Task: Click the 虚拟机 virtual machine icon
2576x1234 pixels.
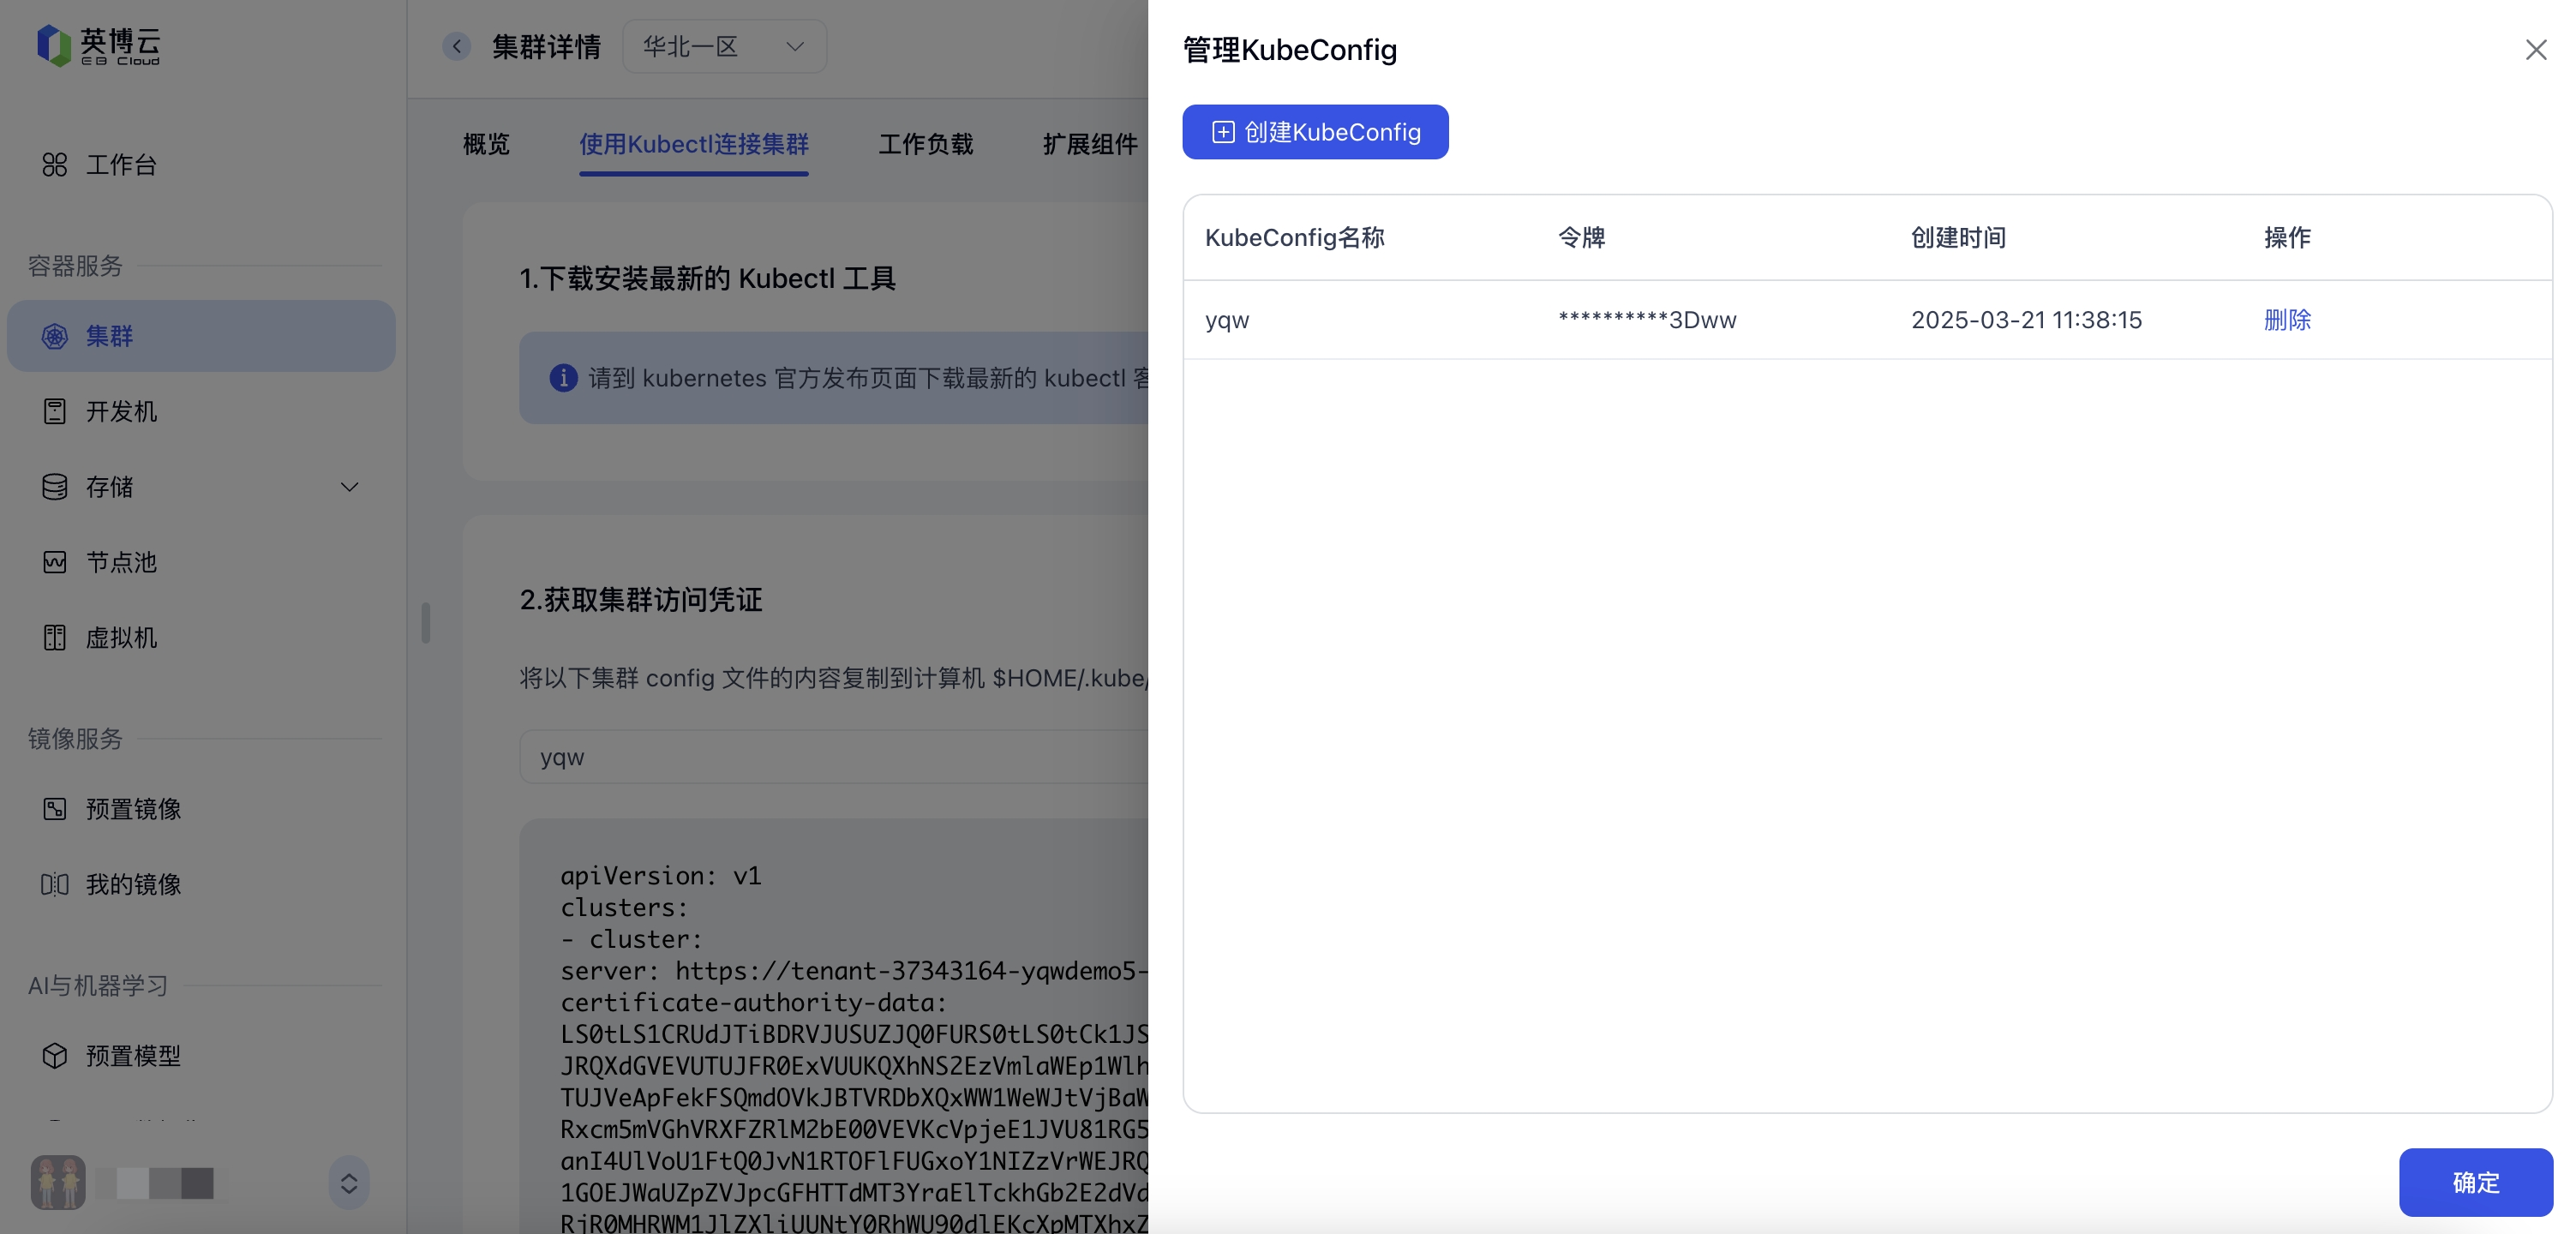Action: [x=54, y=638]
